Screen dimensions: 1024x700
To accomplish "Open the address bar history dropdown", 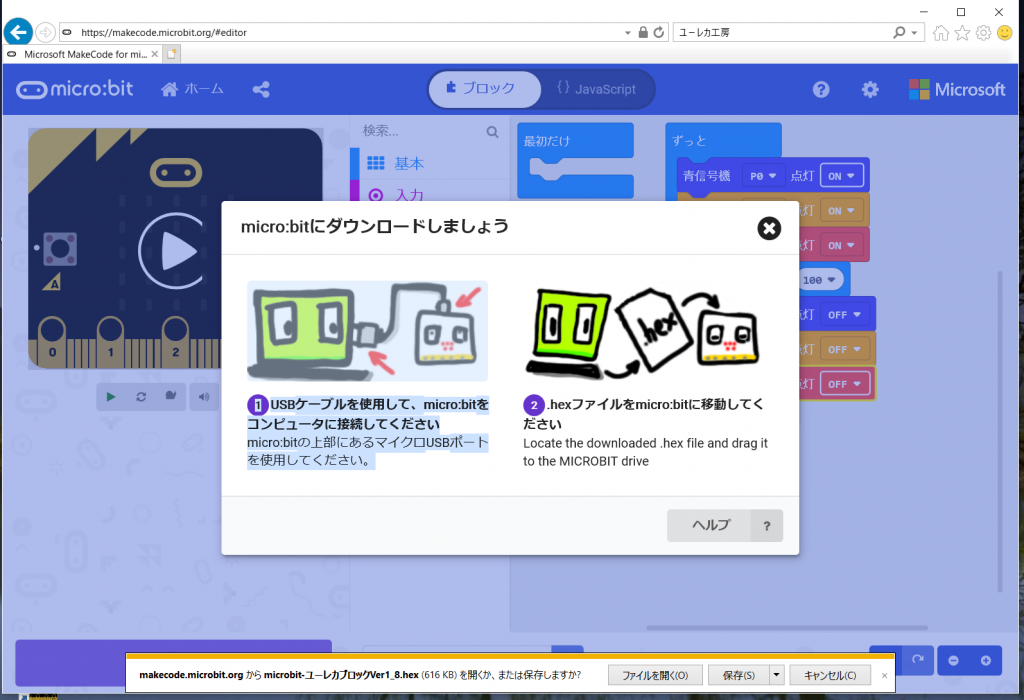I will 628,32.
